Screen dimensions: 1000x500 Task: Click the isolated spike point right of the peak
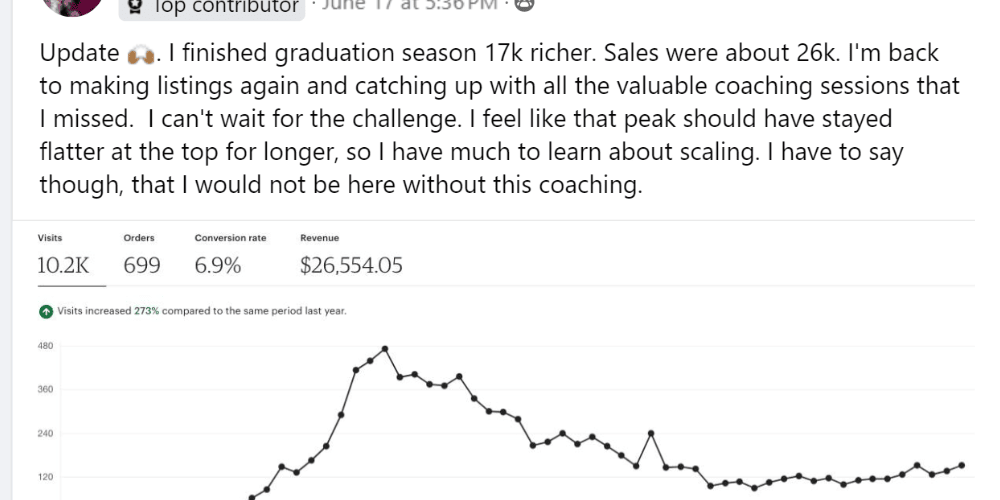point(651,433)
